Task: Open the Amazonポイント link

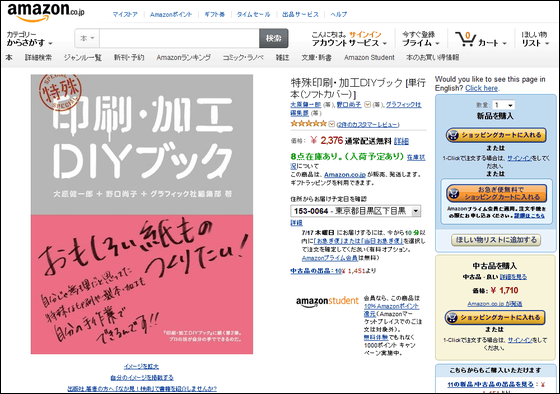Action: (x=171, y=14)
